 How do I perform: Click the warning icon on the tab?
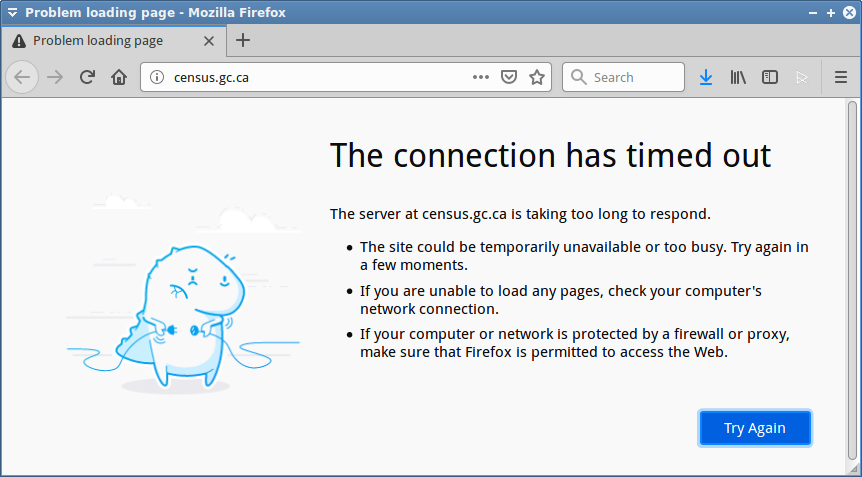(19, 41)
